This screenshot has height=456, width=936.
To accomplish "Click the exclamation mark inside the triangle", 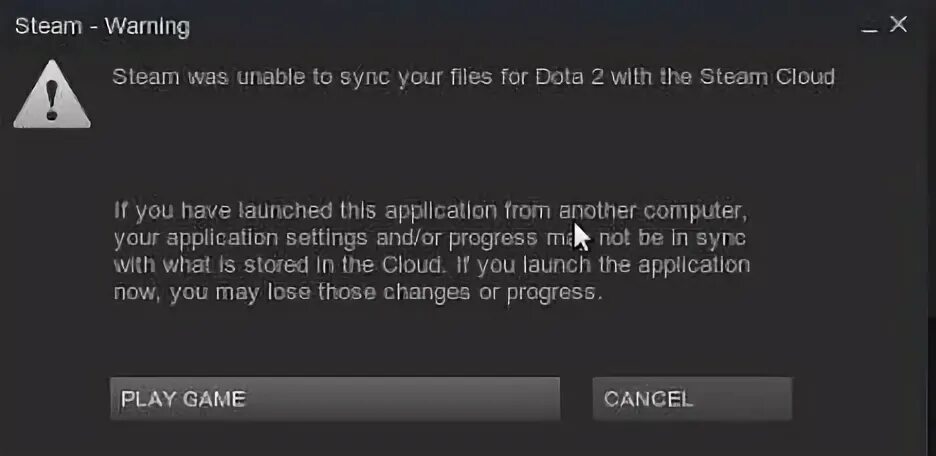I will [x=52, y=100].
